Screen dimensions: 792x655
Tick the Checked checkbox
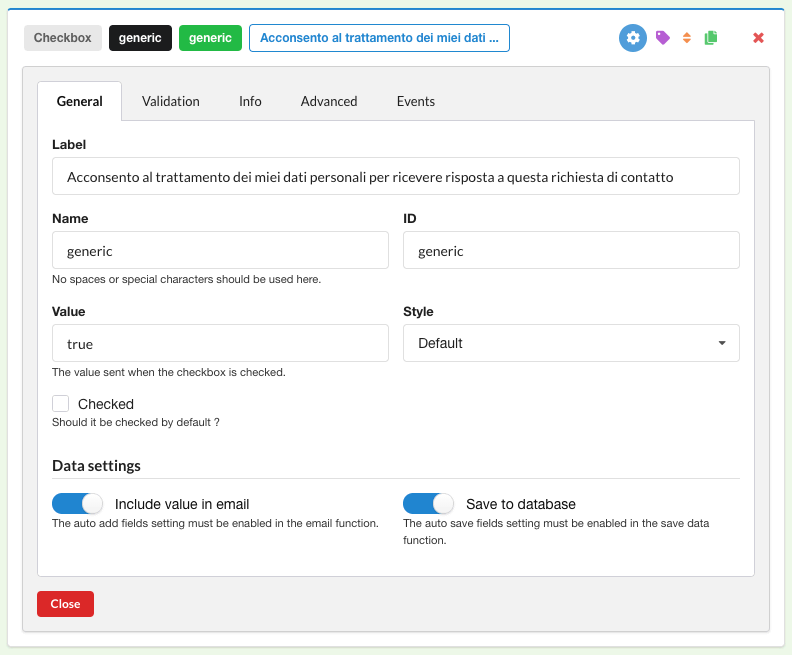(x=61, y=404)
